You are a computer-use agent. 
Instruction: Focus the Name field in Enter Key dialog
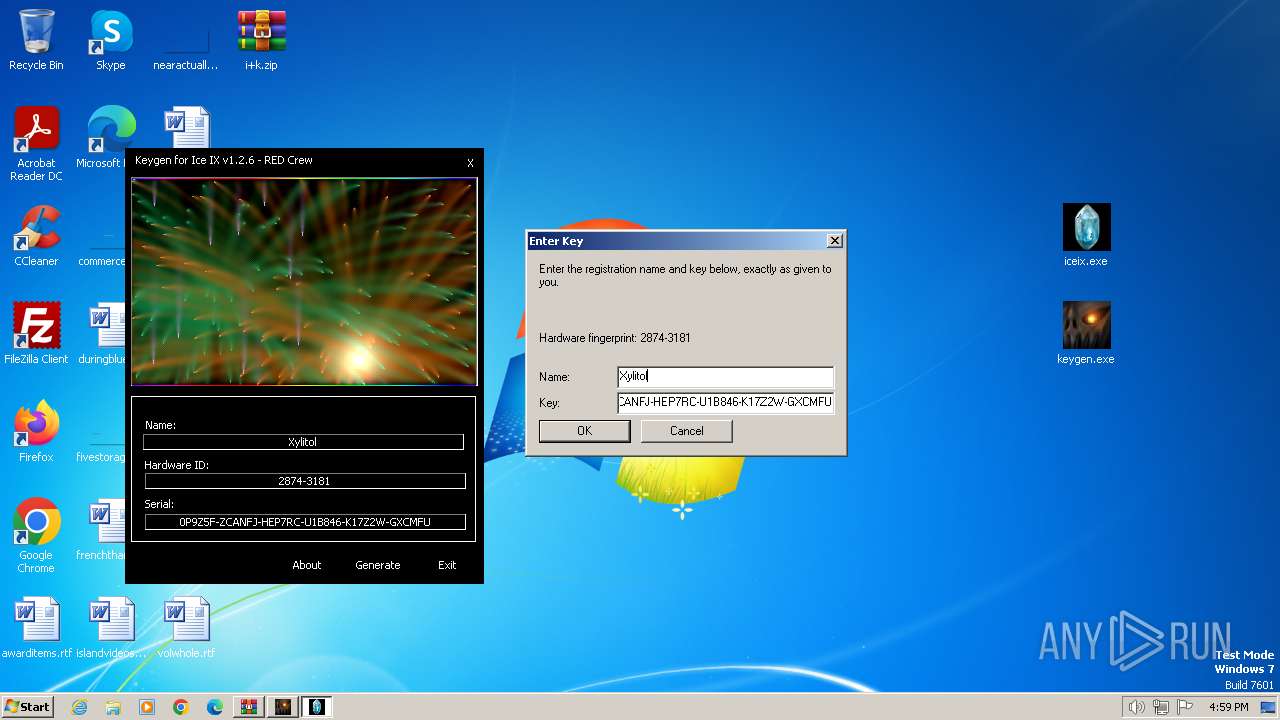point(725,377)
